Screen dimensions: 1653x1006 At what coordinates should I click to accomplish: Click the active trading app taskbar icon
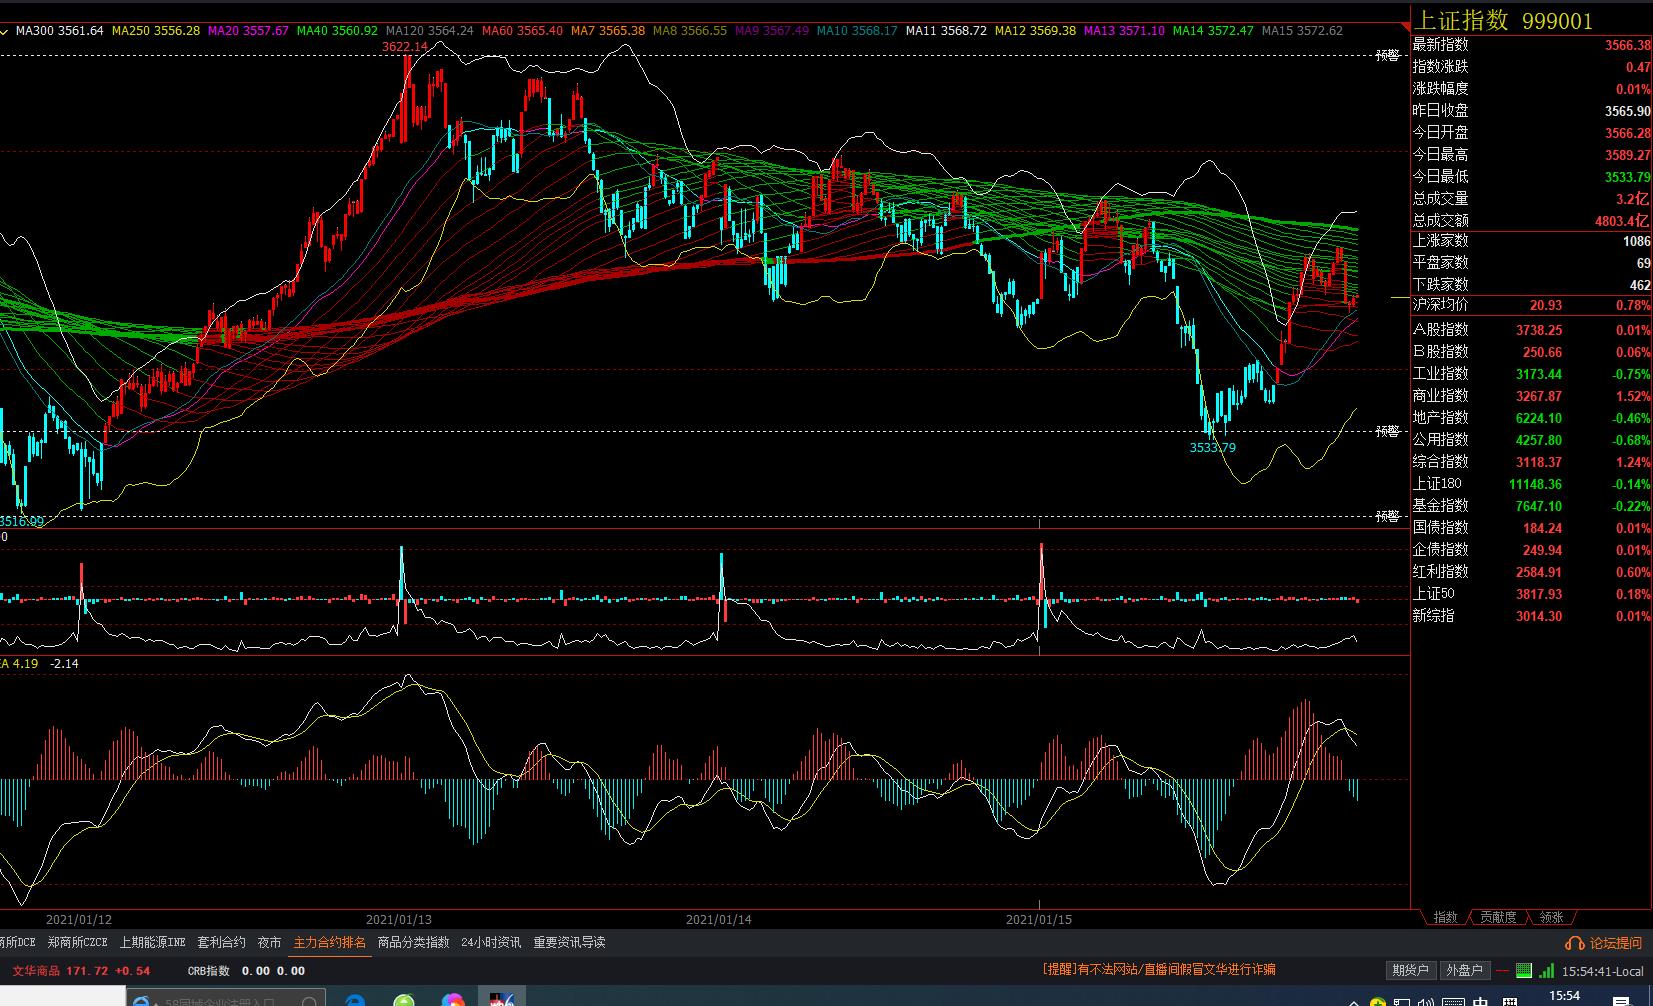click(502, 999)
